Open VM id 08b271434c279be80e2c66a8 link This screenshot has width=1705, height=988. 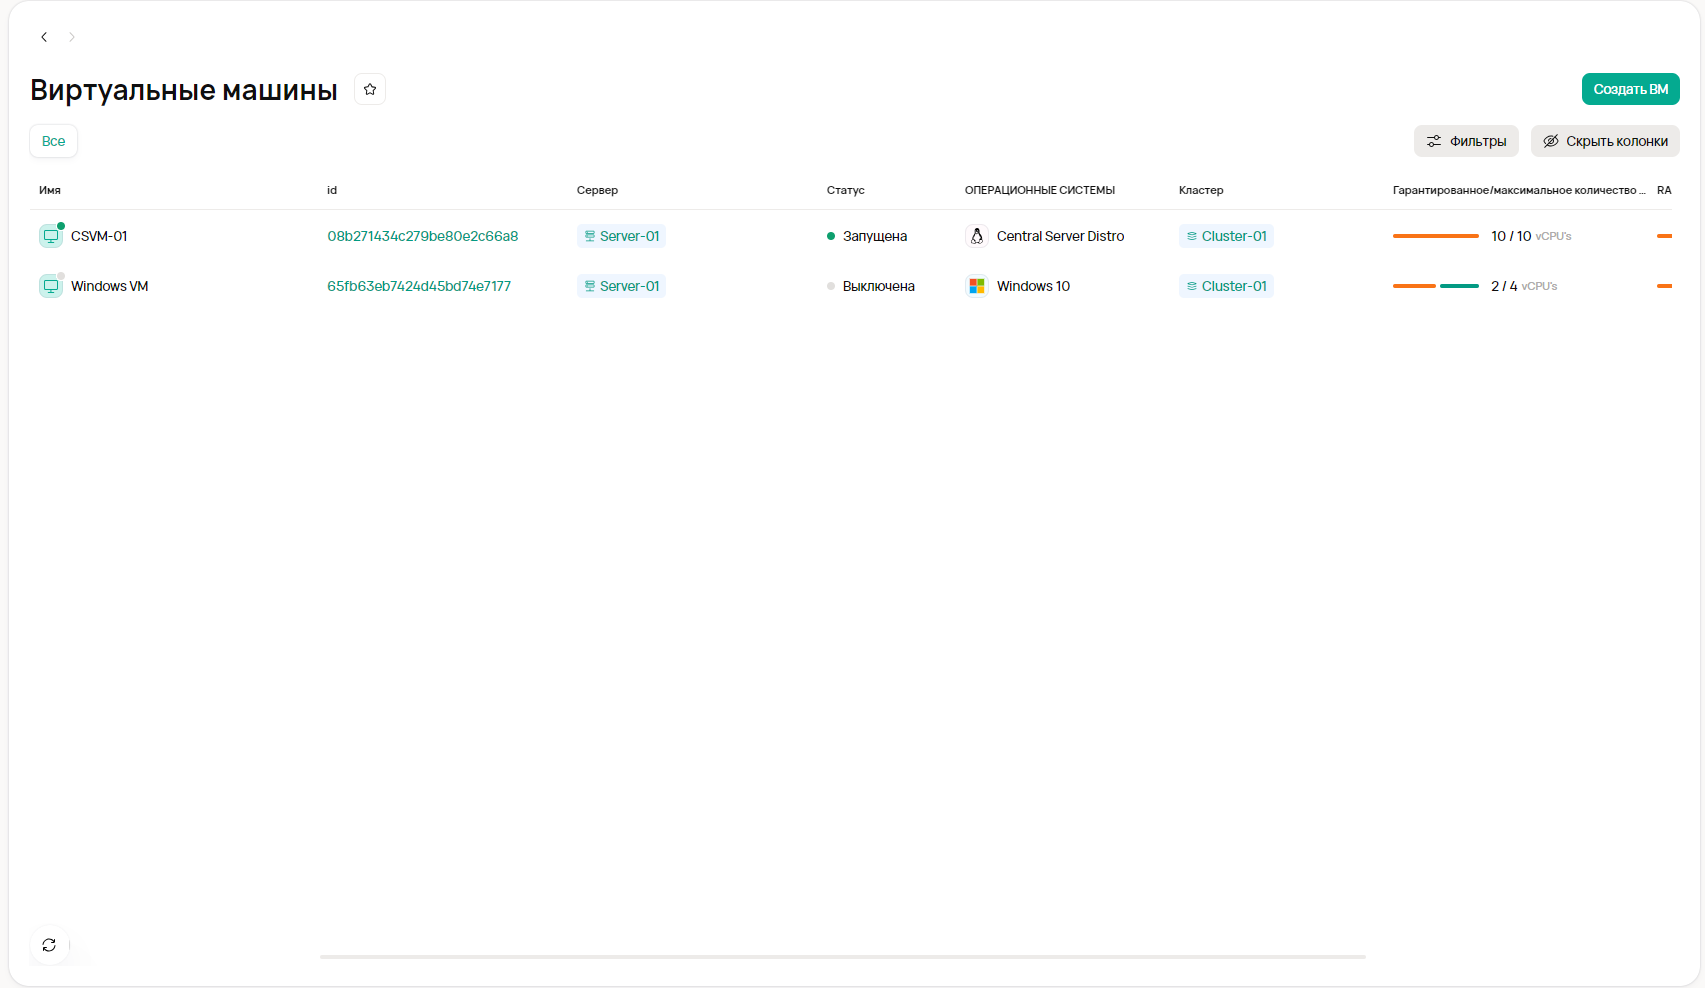tap(423, 236)
